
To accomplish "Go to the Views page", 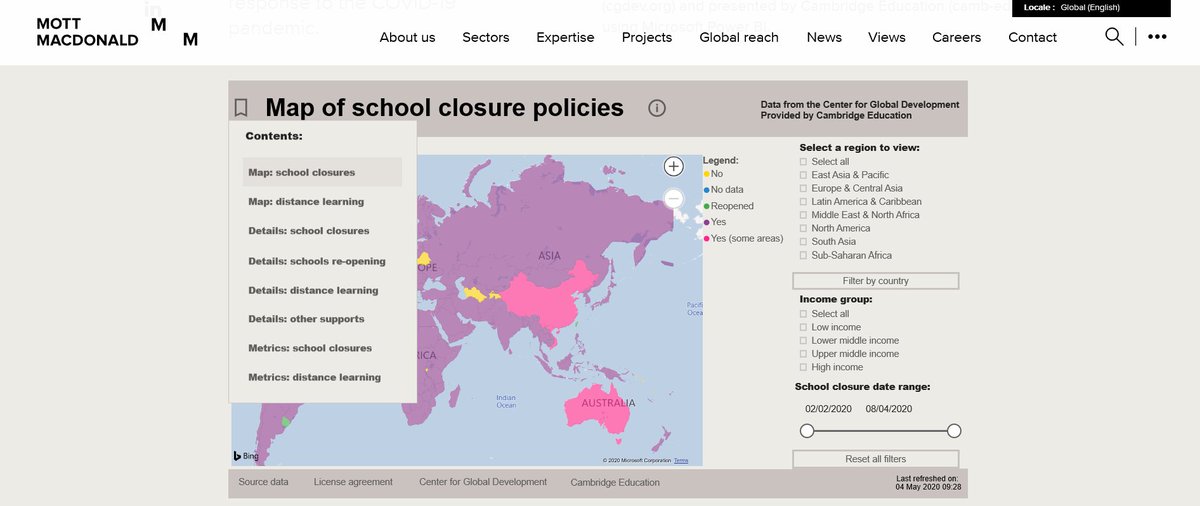I will coord(887,37).
